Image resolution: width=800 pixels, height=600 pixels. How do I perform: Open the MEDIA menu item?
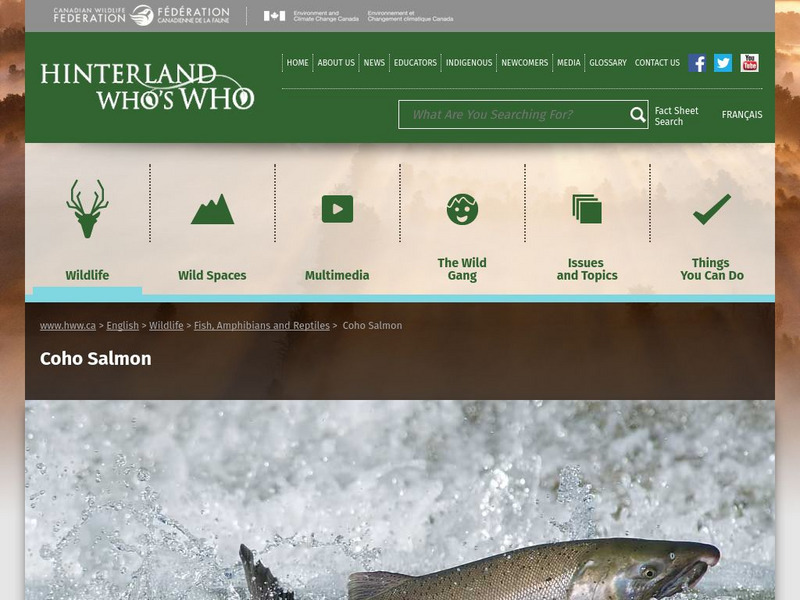(x=569, y=63)
